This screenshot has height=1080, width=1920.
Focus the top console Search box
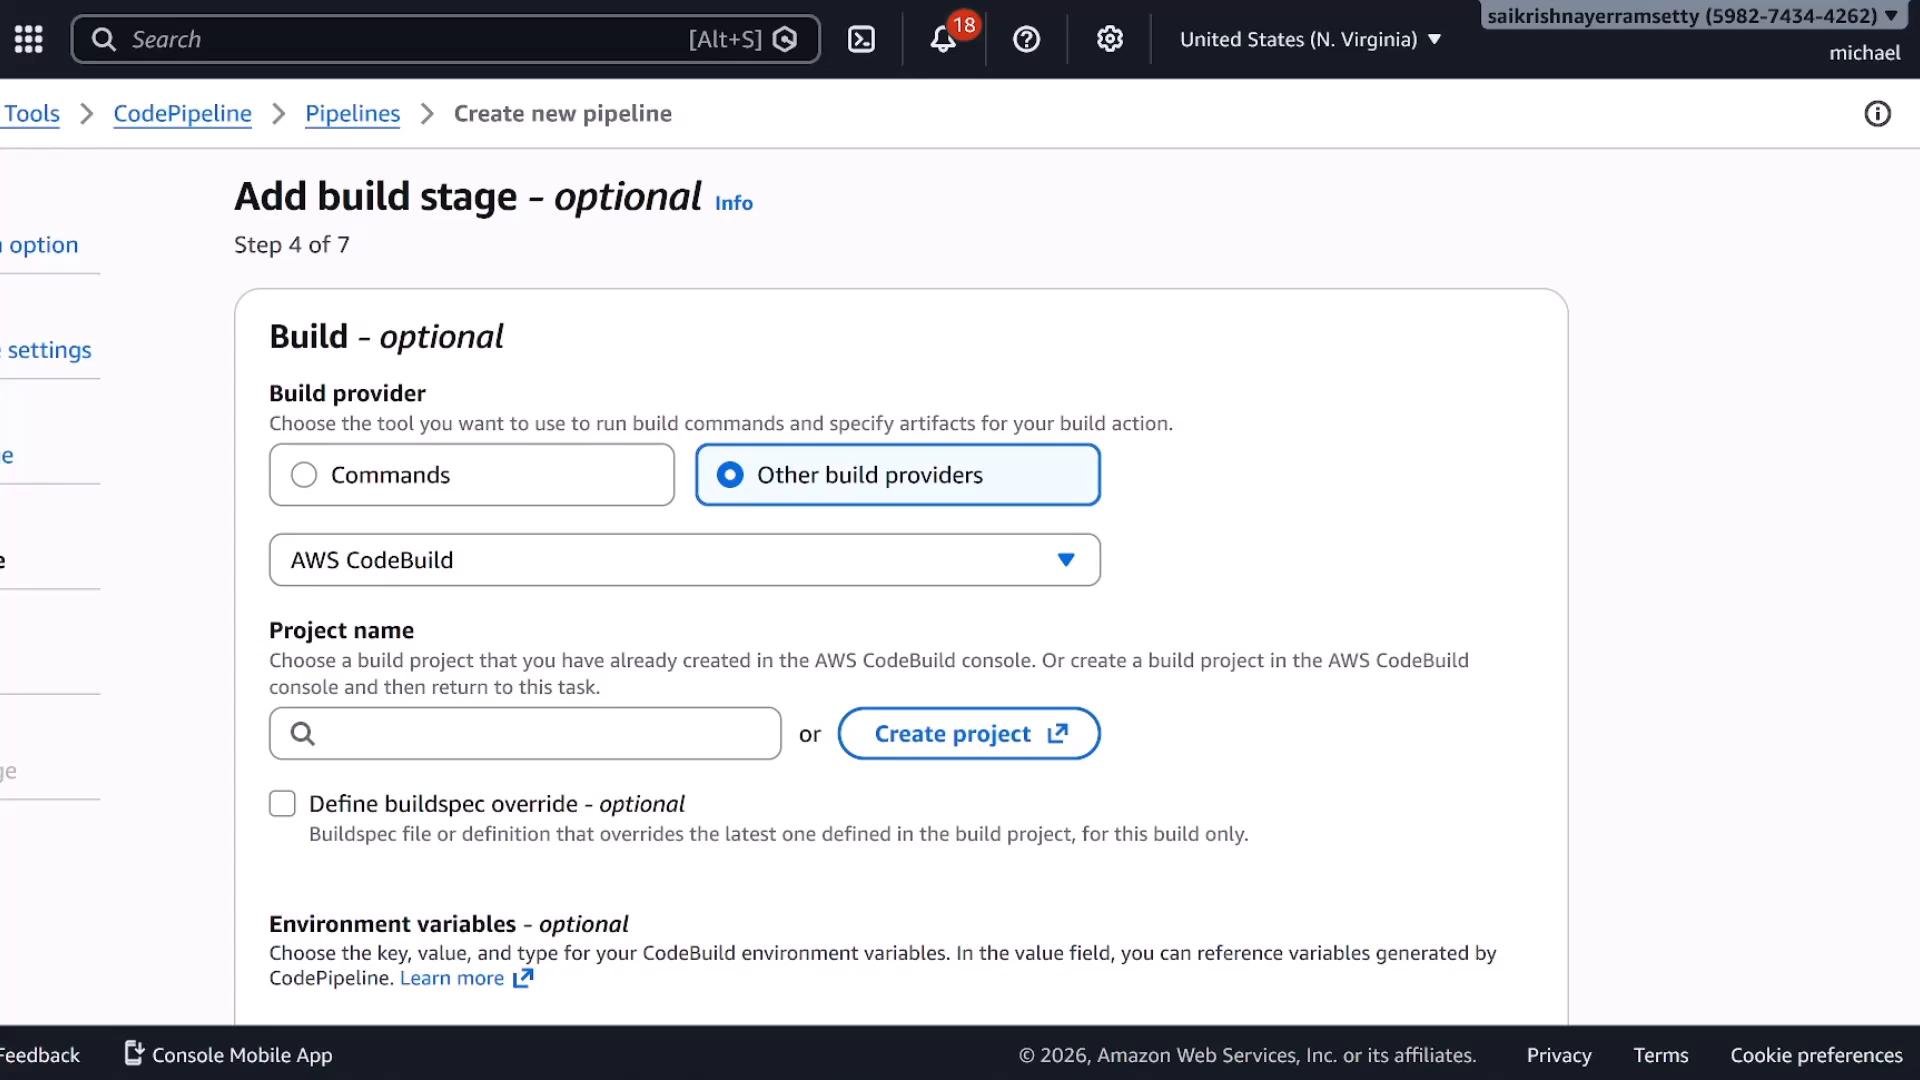[x=446, y=39]
